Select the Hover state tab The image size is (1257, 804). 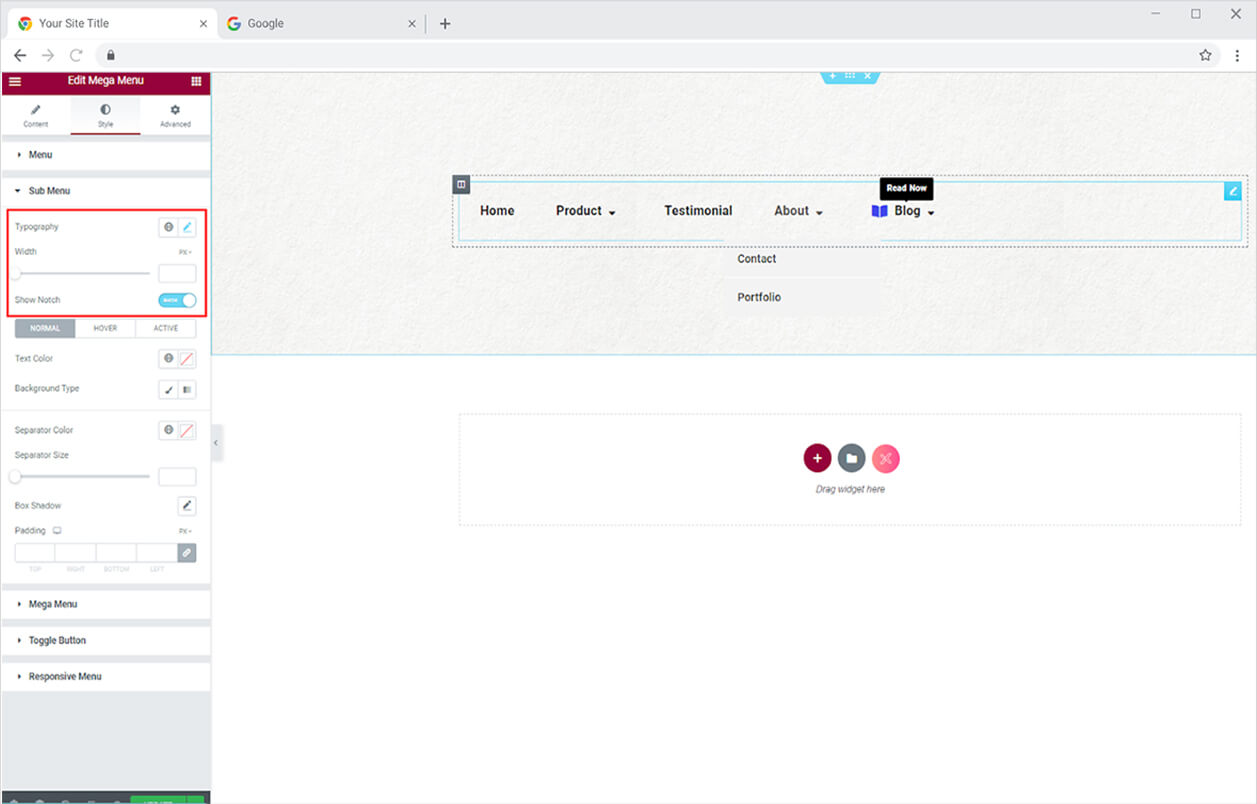tap(105, 328)
